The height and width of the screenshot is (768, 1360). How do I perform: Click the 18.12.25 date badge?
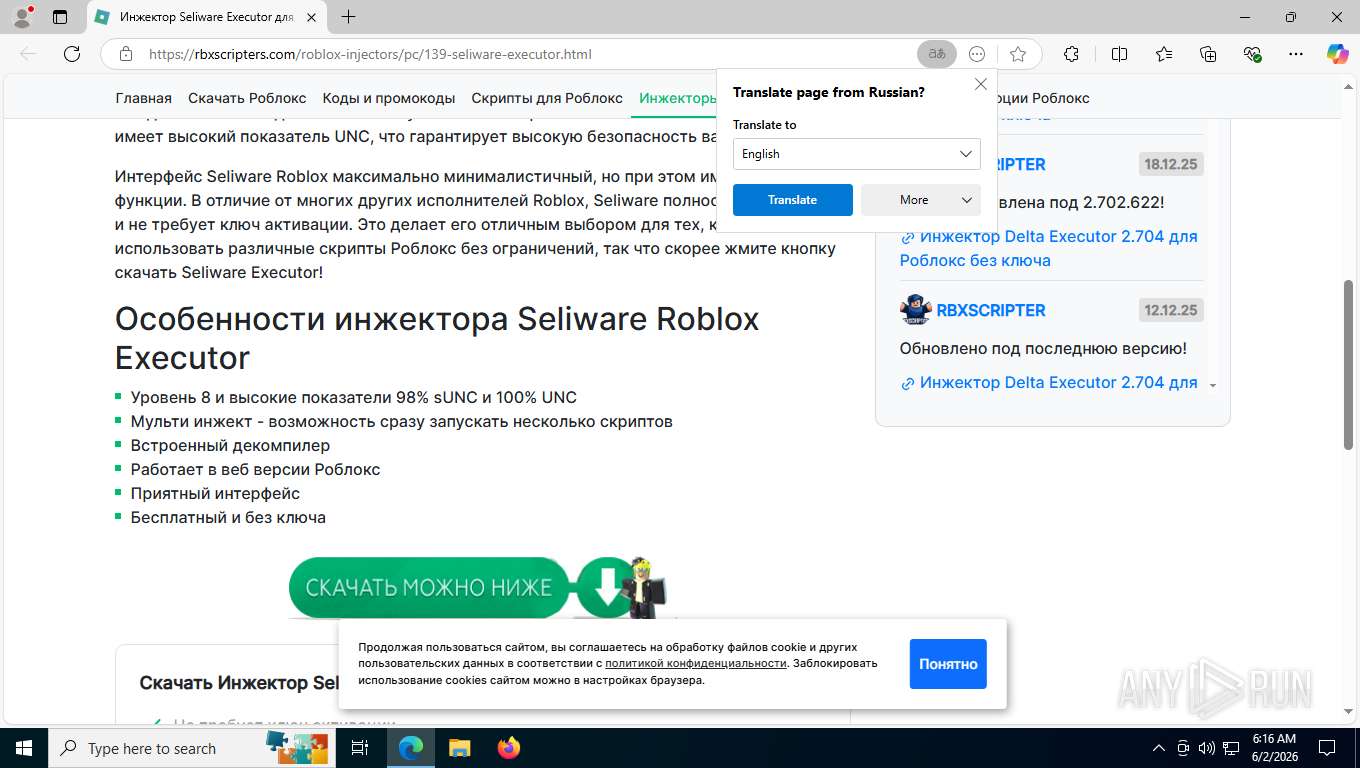tap(1171, 164)
